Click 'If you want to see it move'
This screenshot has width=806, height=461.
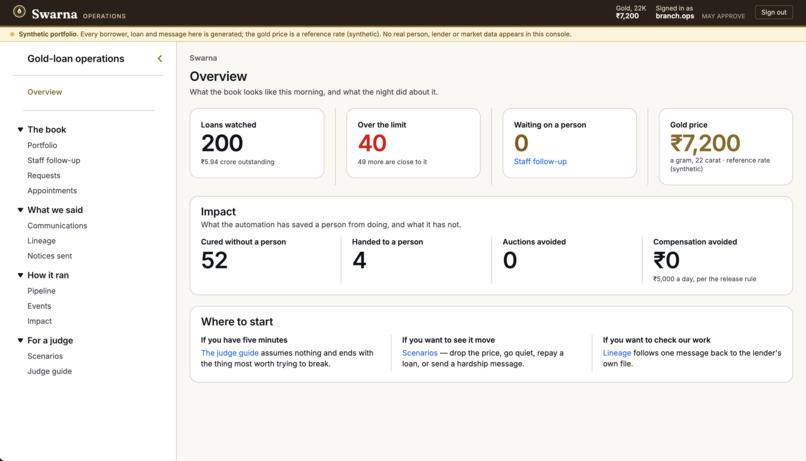point(448,340)
